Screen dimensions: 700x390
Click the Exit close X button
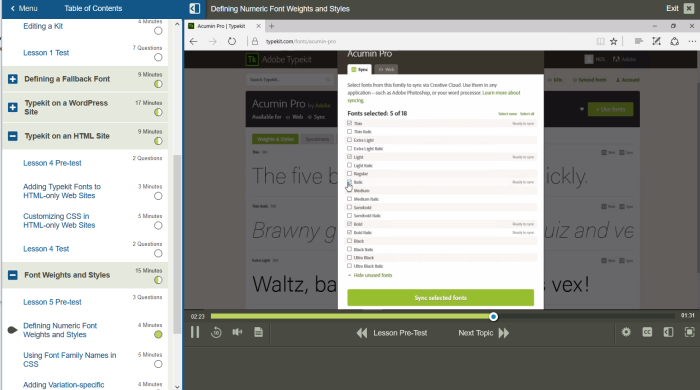click(689, 8)
